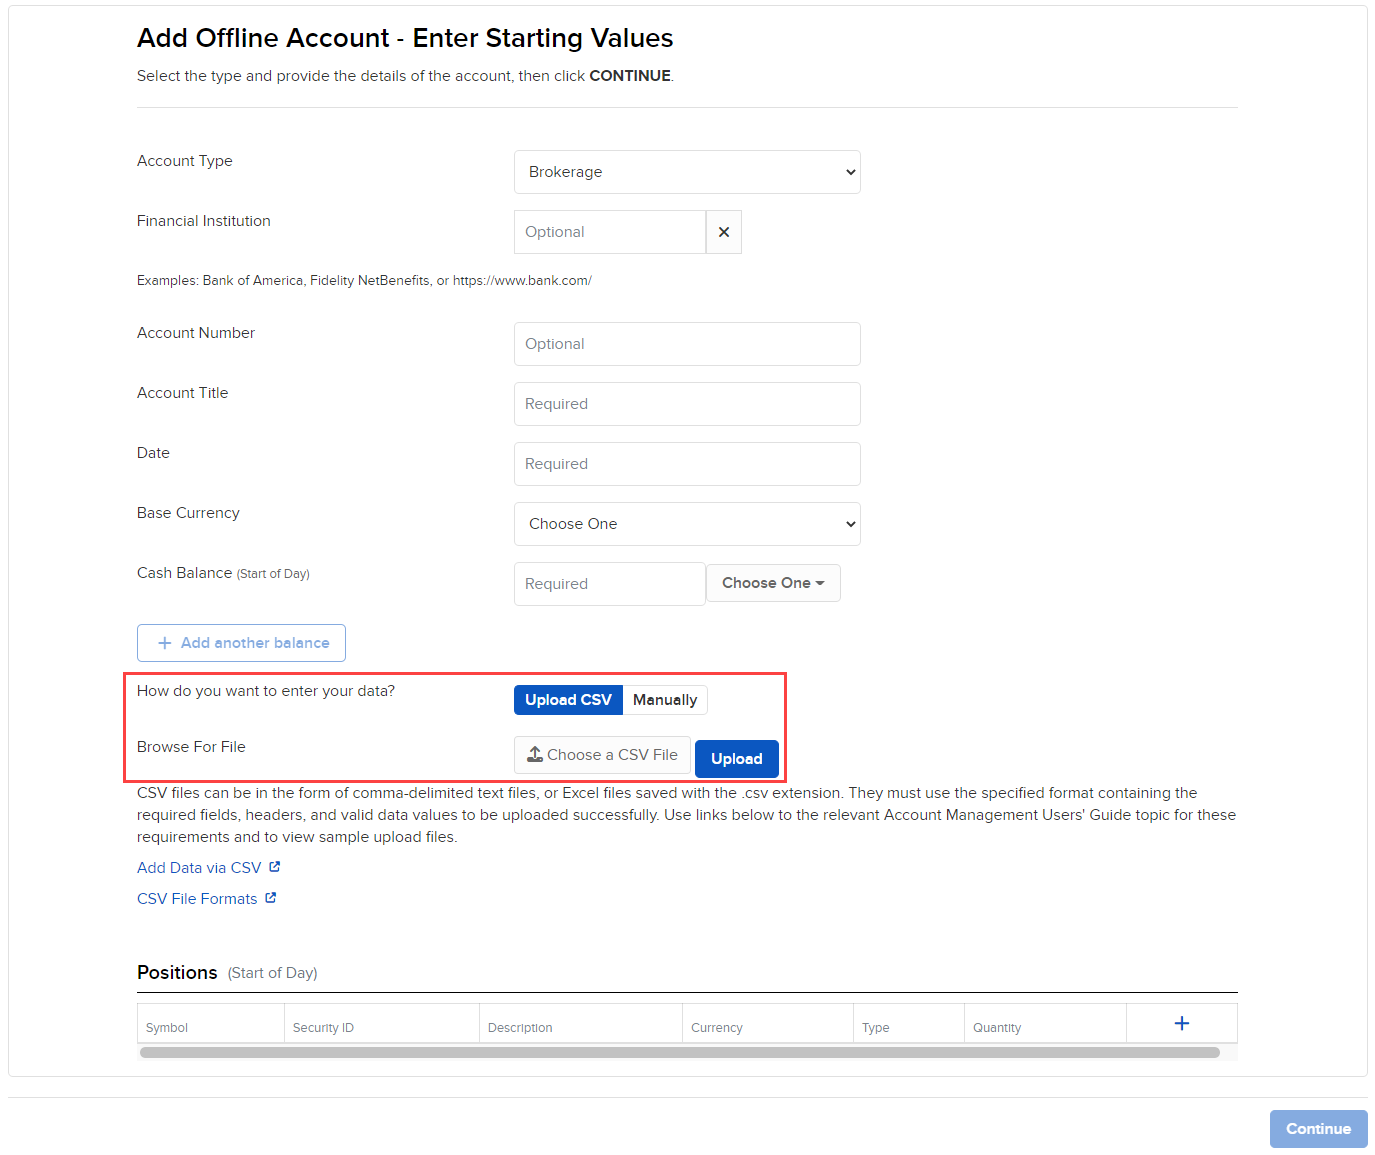1375x1155 pixels.
Task: Clear the Financial Institution field
Action: coord(723,231)
